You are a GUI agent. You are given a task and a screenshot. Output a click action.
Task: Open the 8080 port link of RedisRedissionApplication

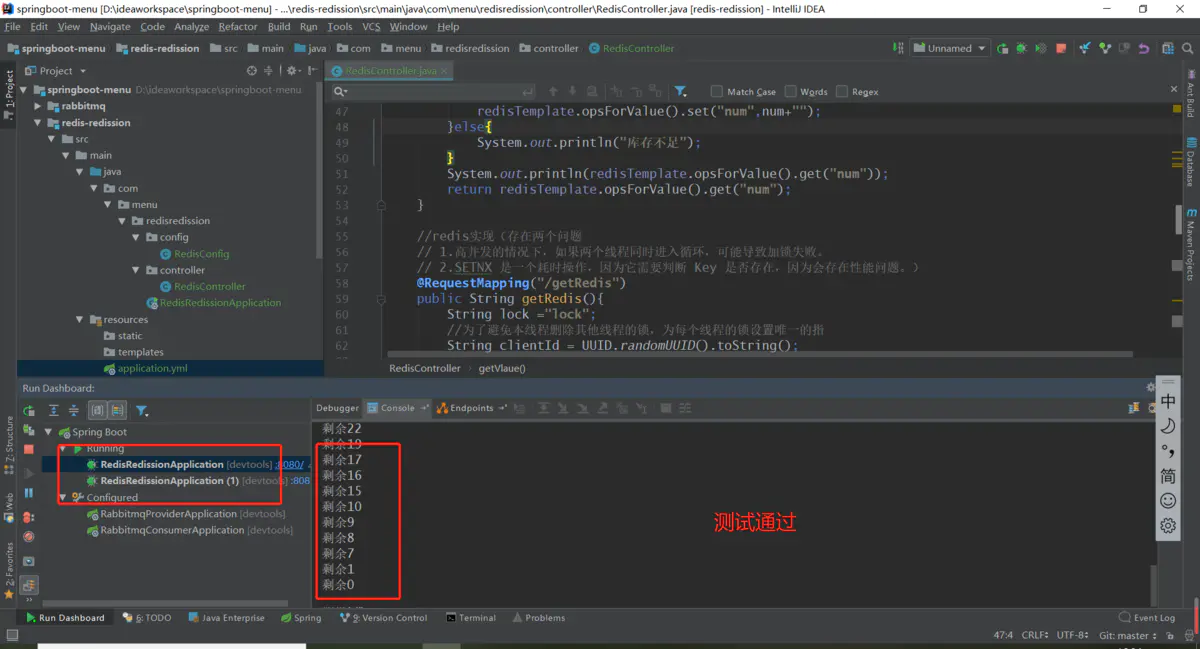click(x=292, y=465)
